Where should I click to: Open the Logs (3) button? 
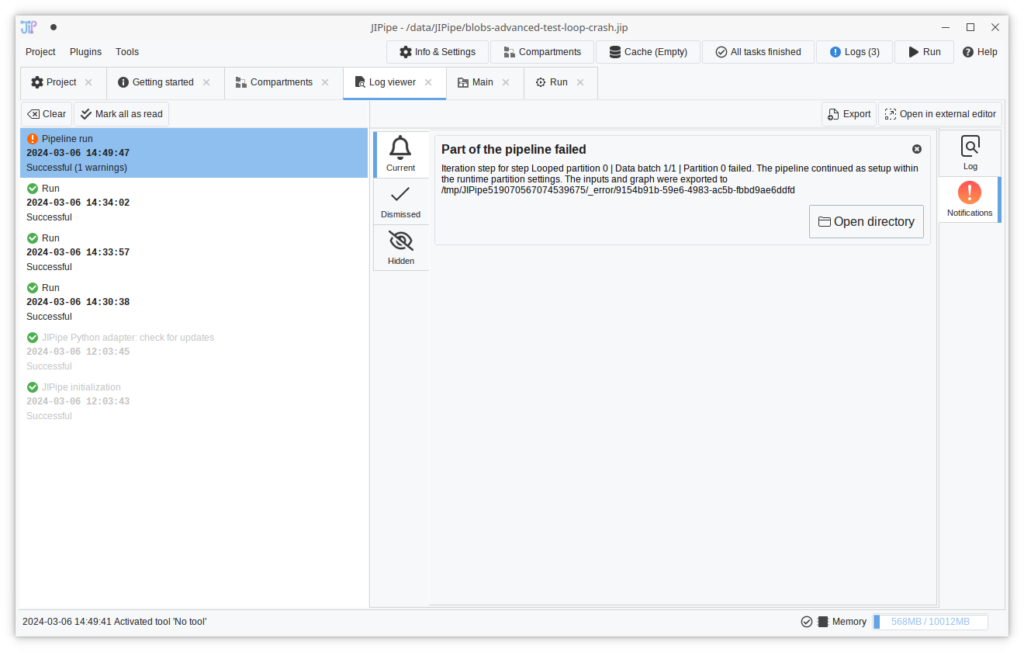tap(854, 52)
